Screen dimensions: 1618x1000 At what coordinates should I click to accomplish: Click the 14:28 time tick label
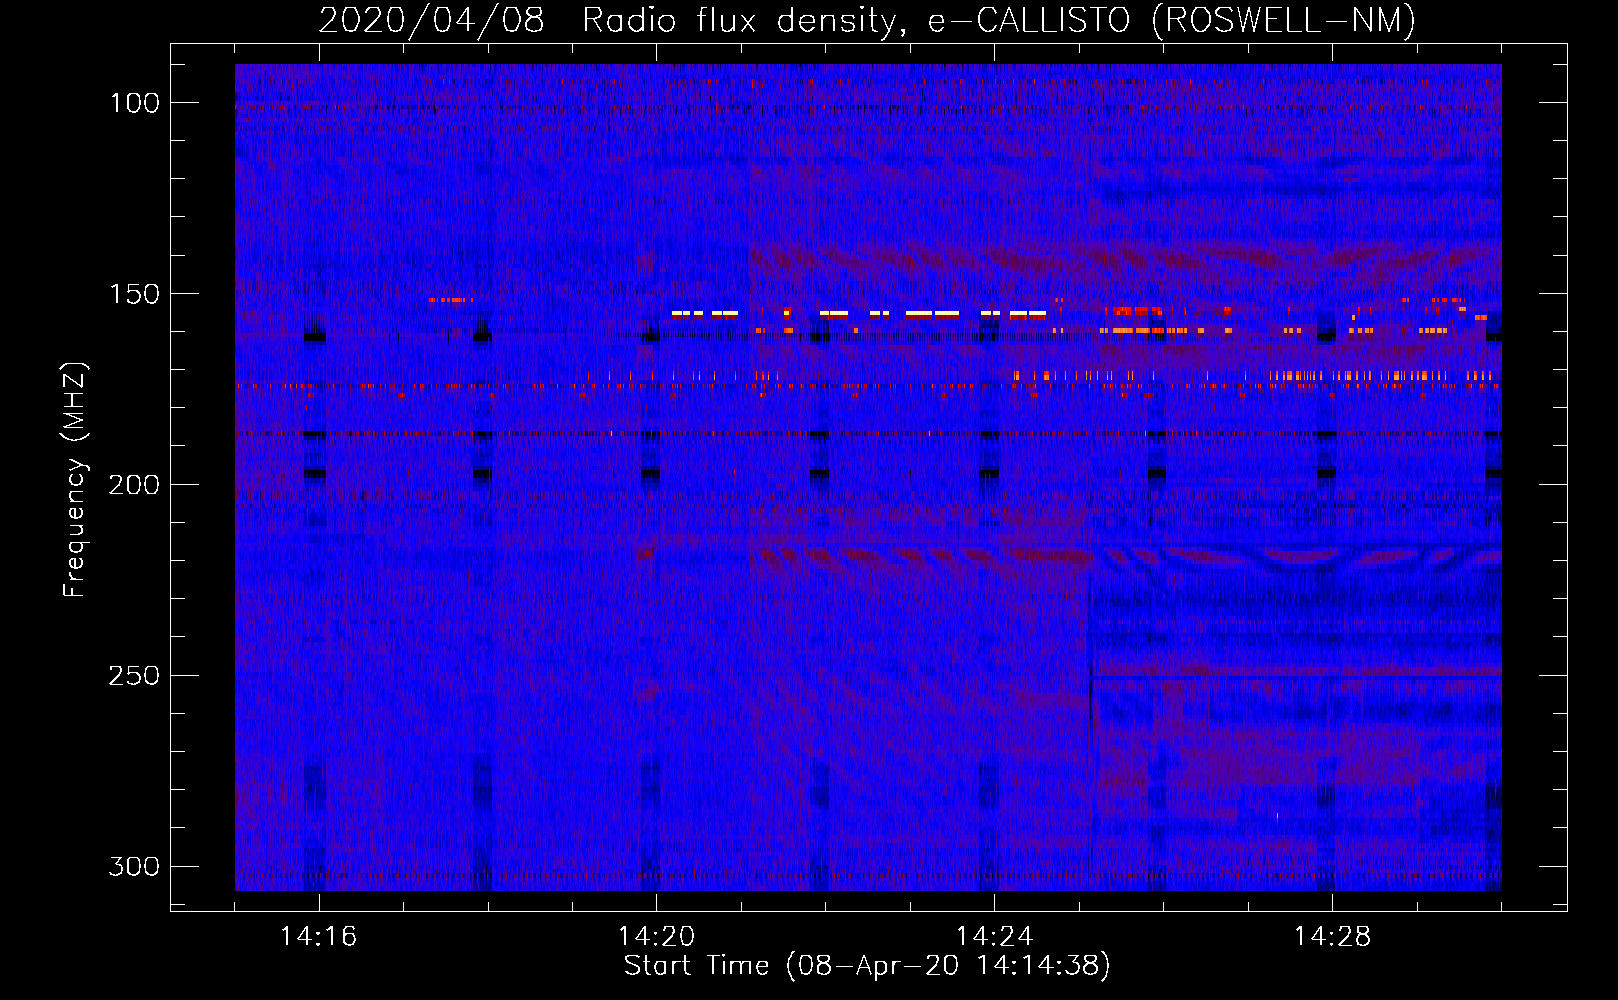(1332, 937)
